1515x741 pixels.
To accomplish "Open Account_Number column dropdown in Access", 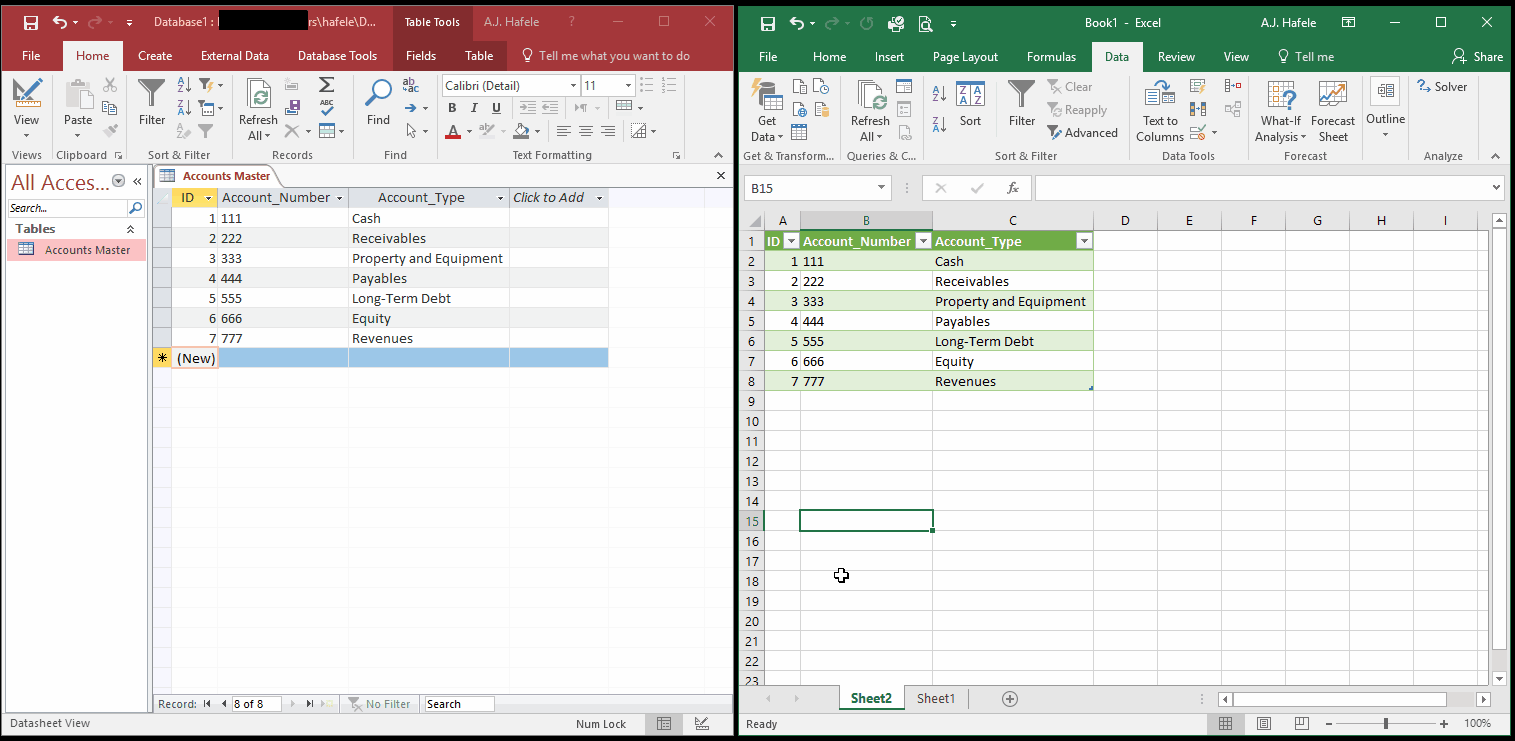I will click(340, 198).
